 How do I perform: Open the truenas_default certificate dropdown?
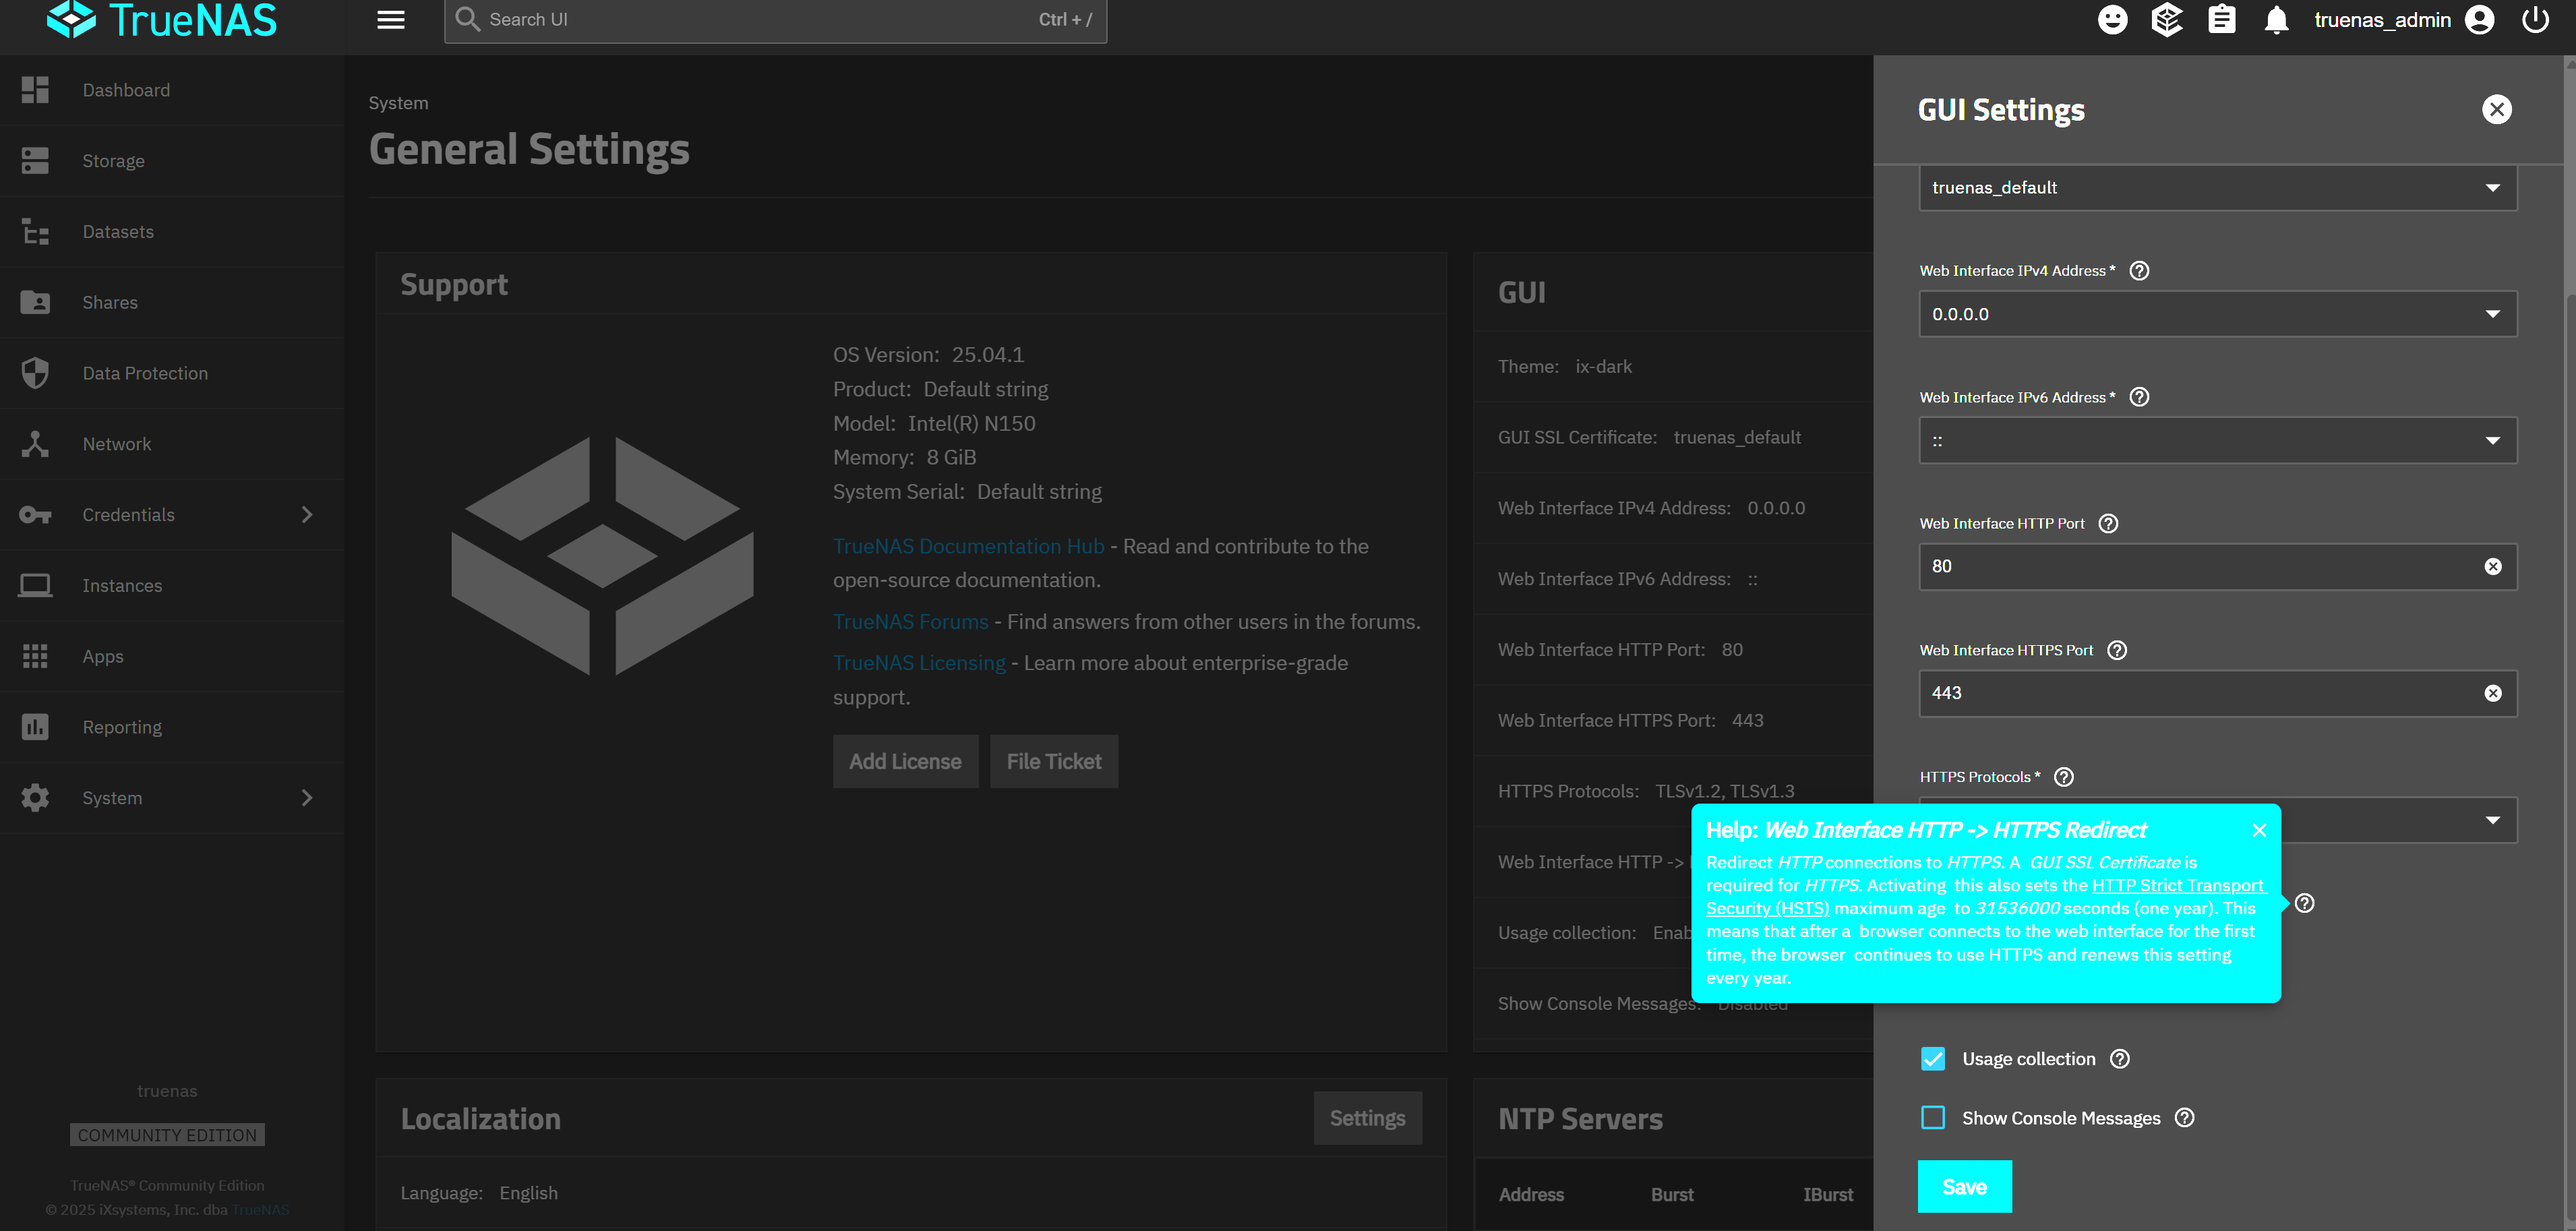2216,188
